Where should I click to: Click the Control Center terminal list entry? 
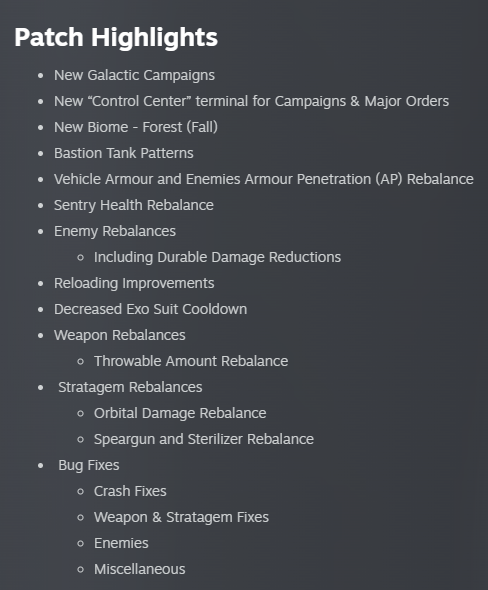(x=251, y=101)
